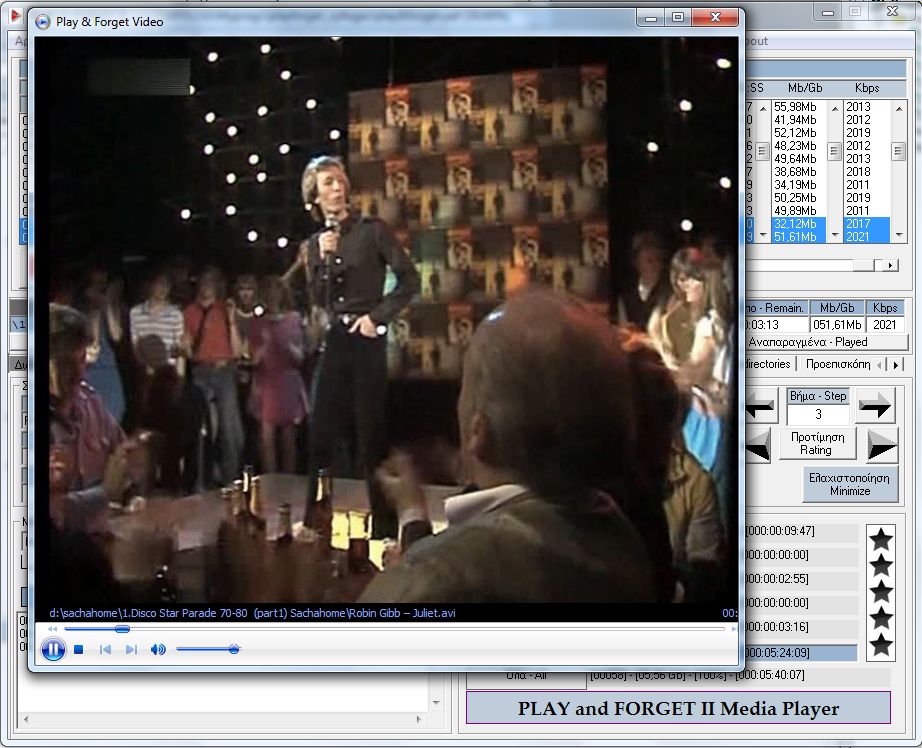Mute the audio via speaker icon
Image resolution: width=922 pixels, height=748 pixels.
[158, 649]
